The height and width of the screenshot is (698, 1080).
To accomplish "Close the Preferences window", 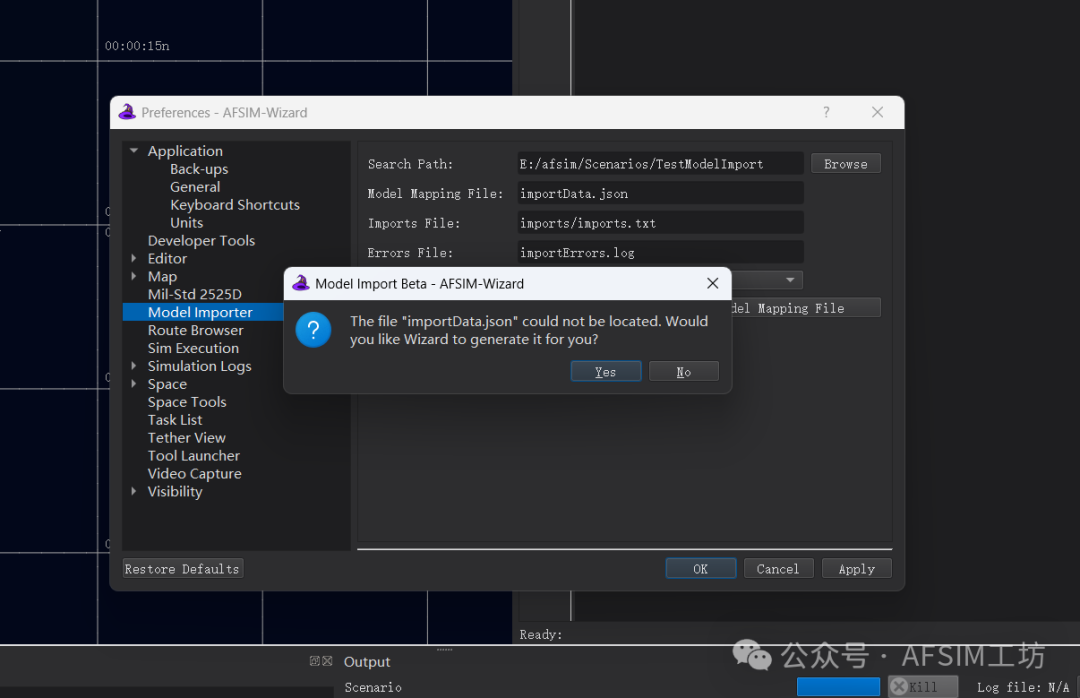I will click(877, 112).
